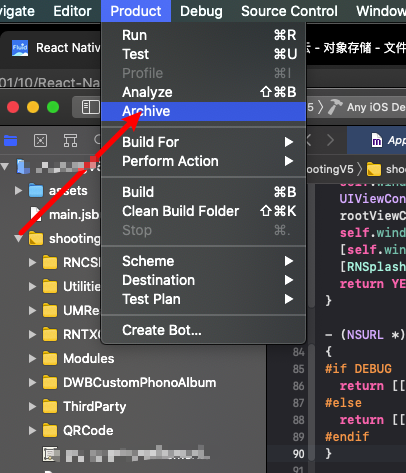Click the ThirdParty folder icon
Image resolution: width=406 pixels, height=473 pixels.
pyautogui.click(x=50, y=406)
